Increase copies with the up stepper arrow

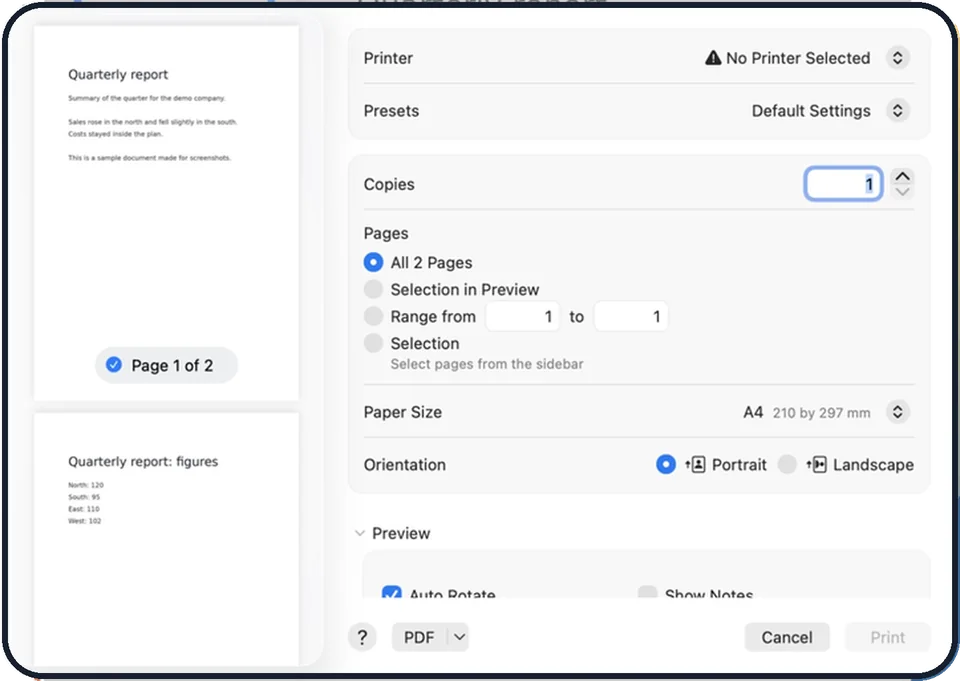point(902,176)
